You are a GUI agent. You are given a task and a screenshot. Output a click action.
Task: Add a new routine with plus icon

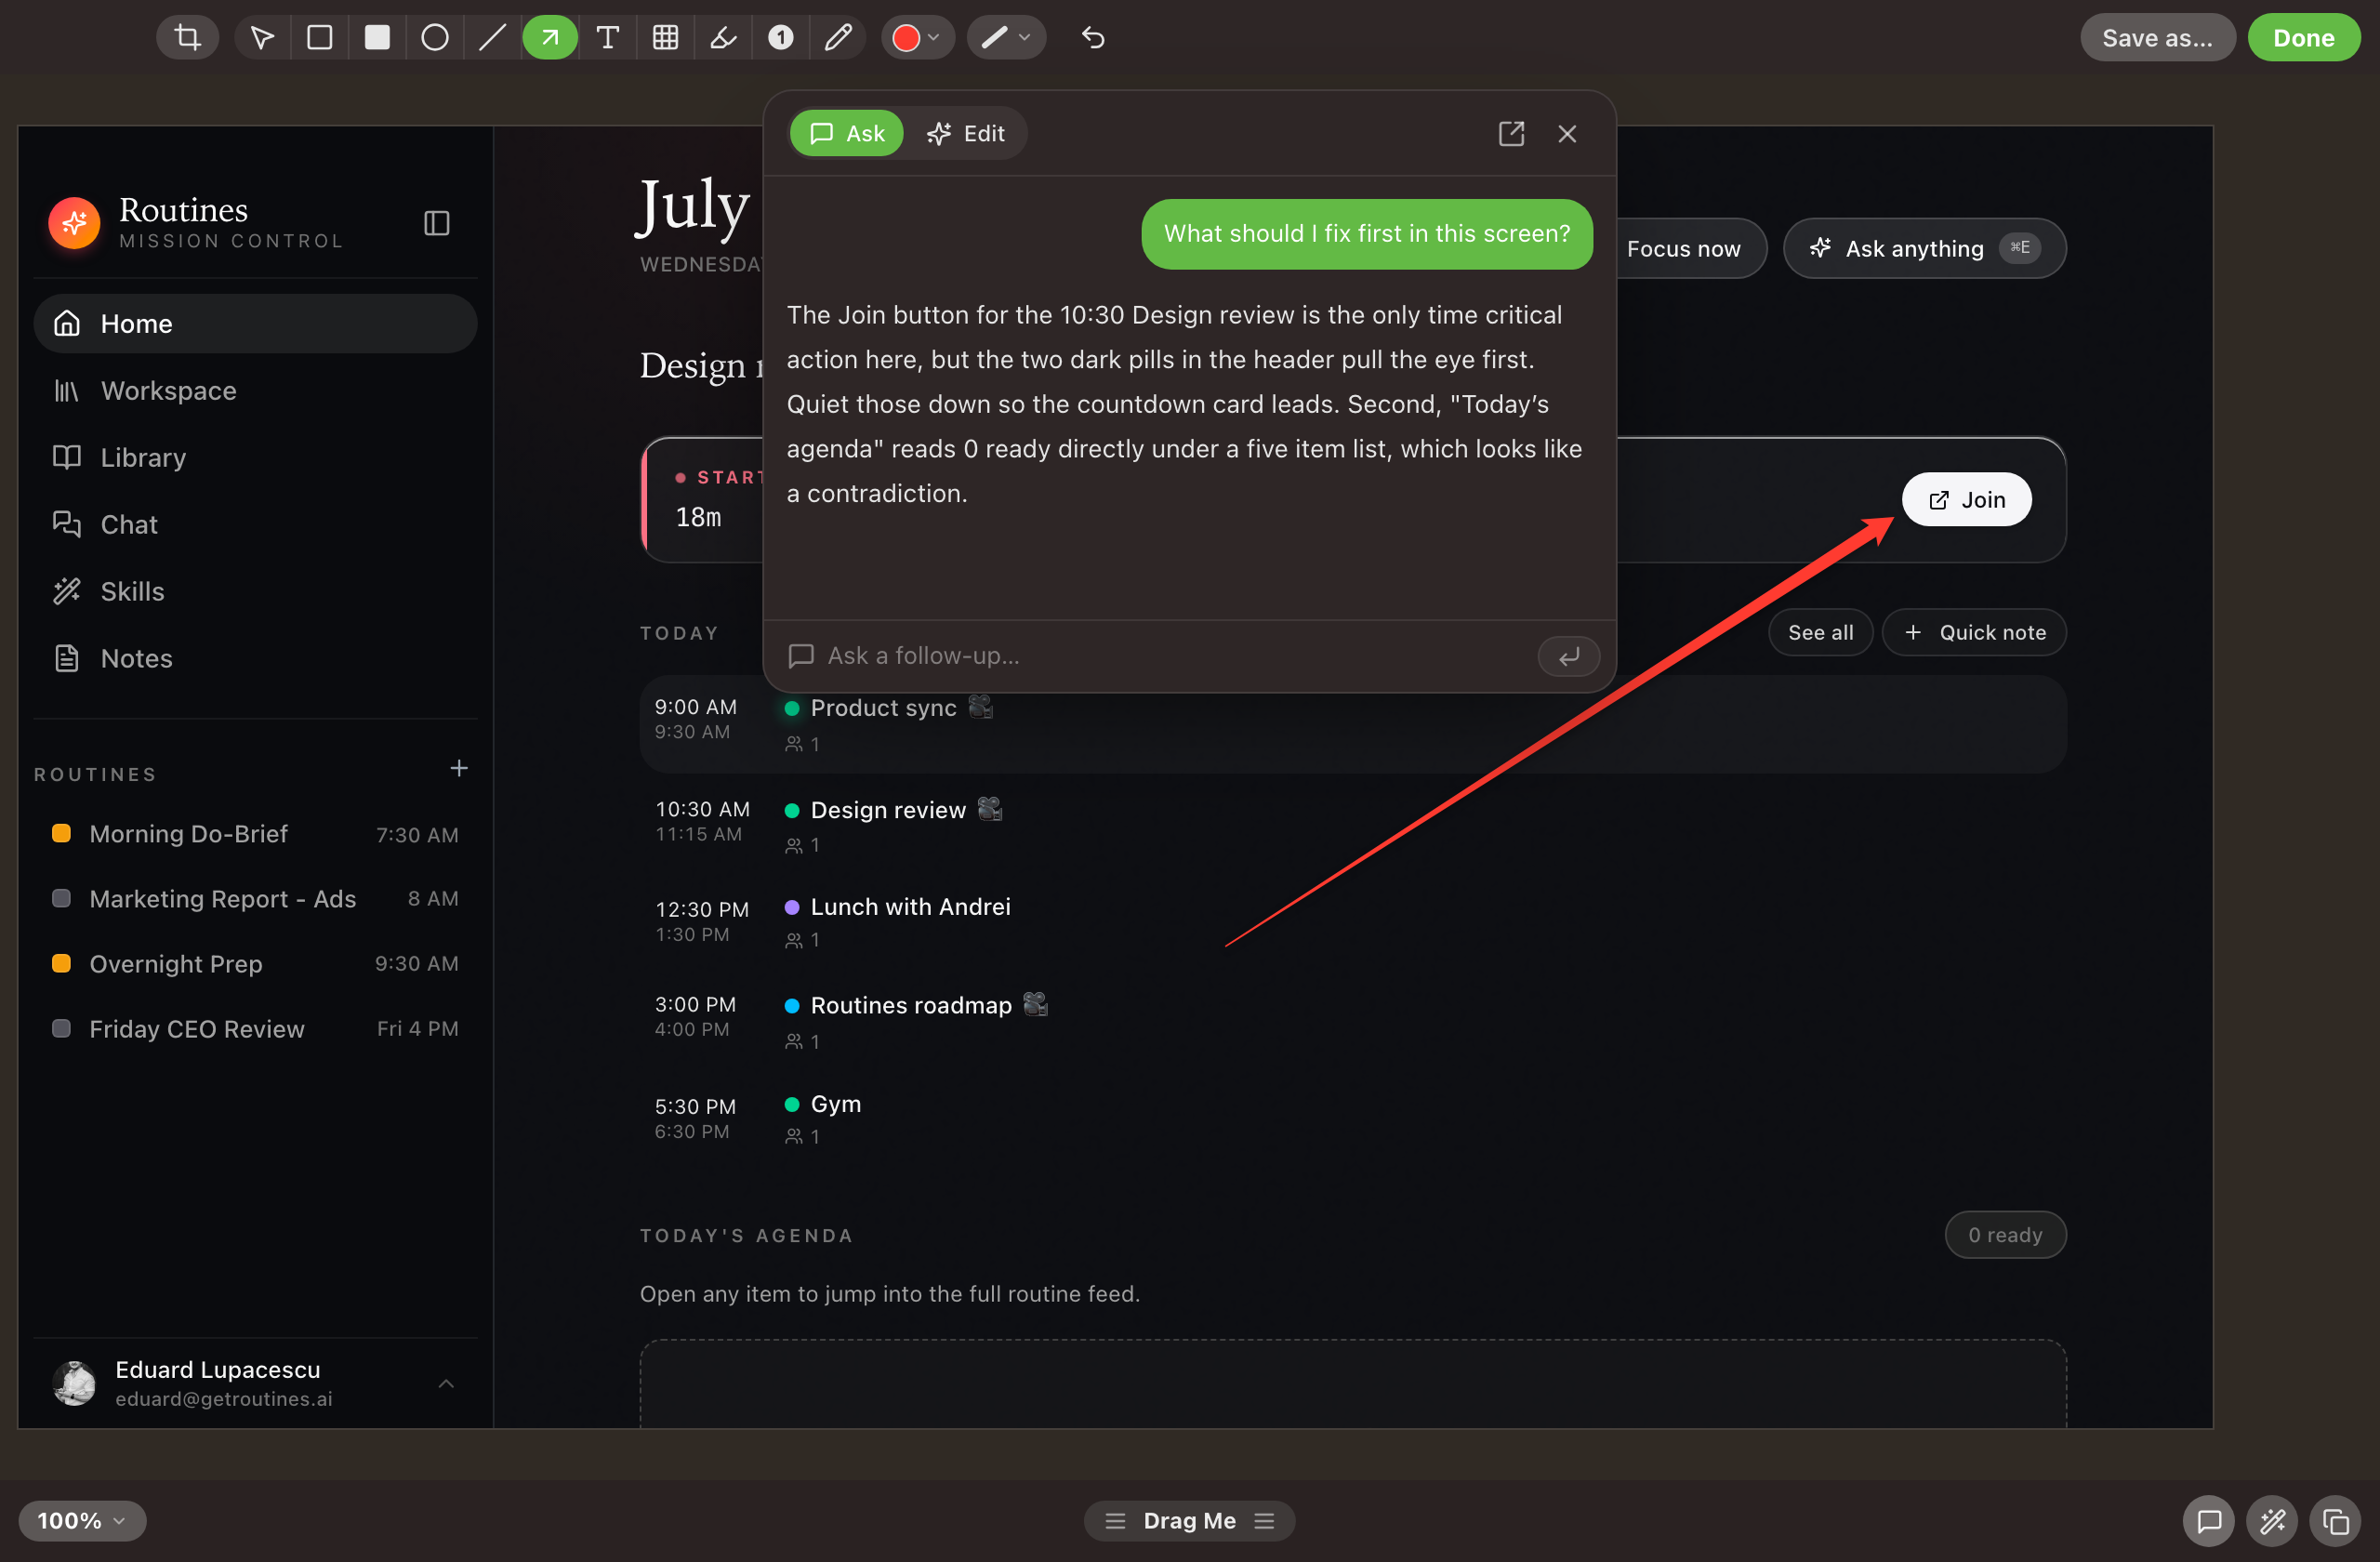(459, 768)
